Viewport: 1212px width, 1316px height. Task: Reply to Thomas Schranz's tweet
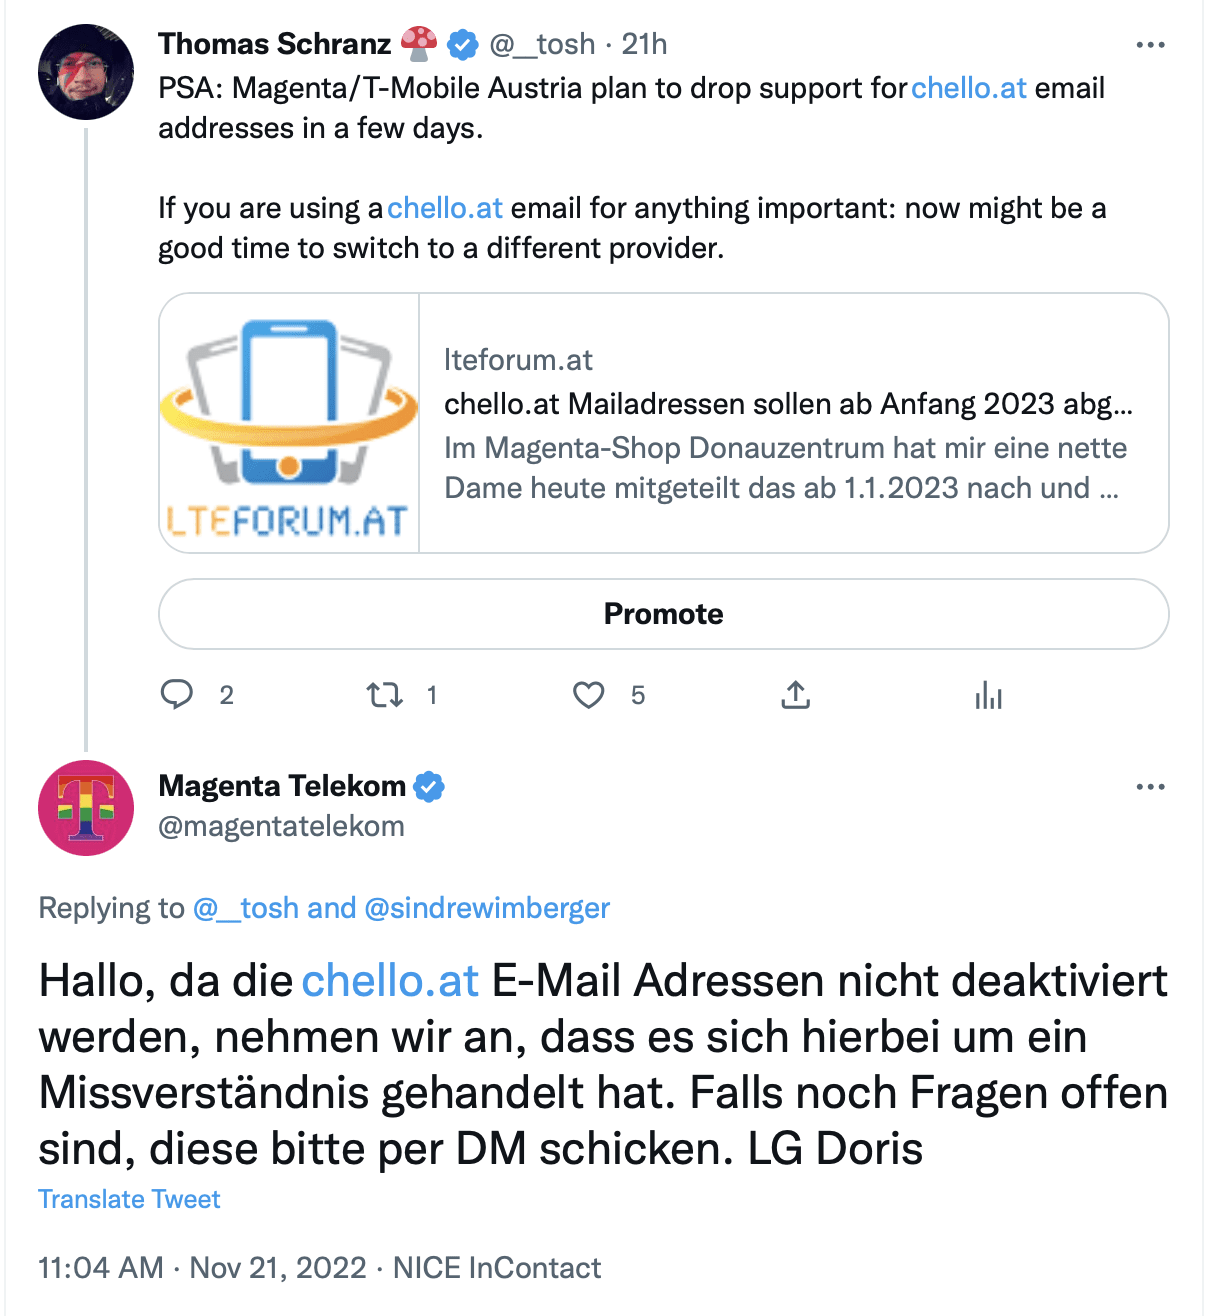click(177, 694)
